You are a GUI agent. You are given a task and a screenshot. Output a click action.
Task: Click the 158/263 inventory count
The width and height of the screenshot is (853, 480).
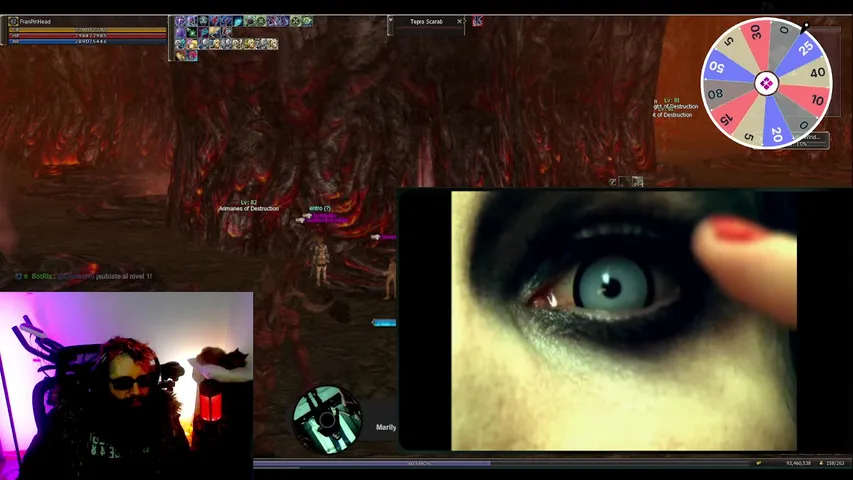pos(835,463)
